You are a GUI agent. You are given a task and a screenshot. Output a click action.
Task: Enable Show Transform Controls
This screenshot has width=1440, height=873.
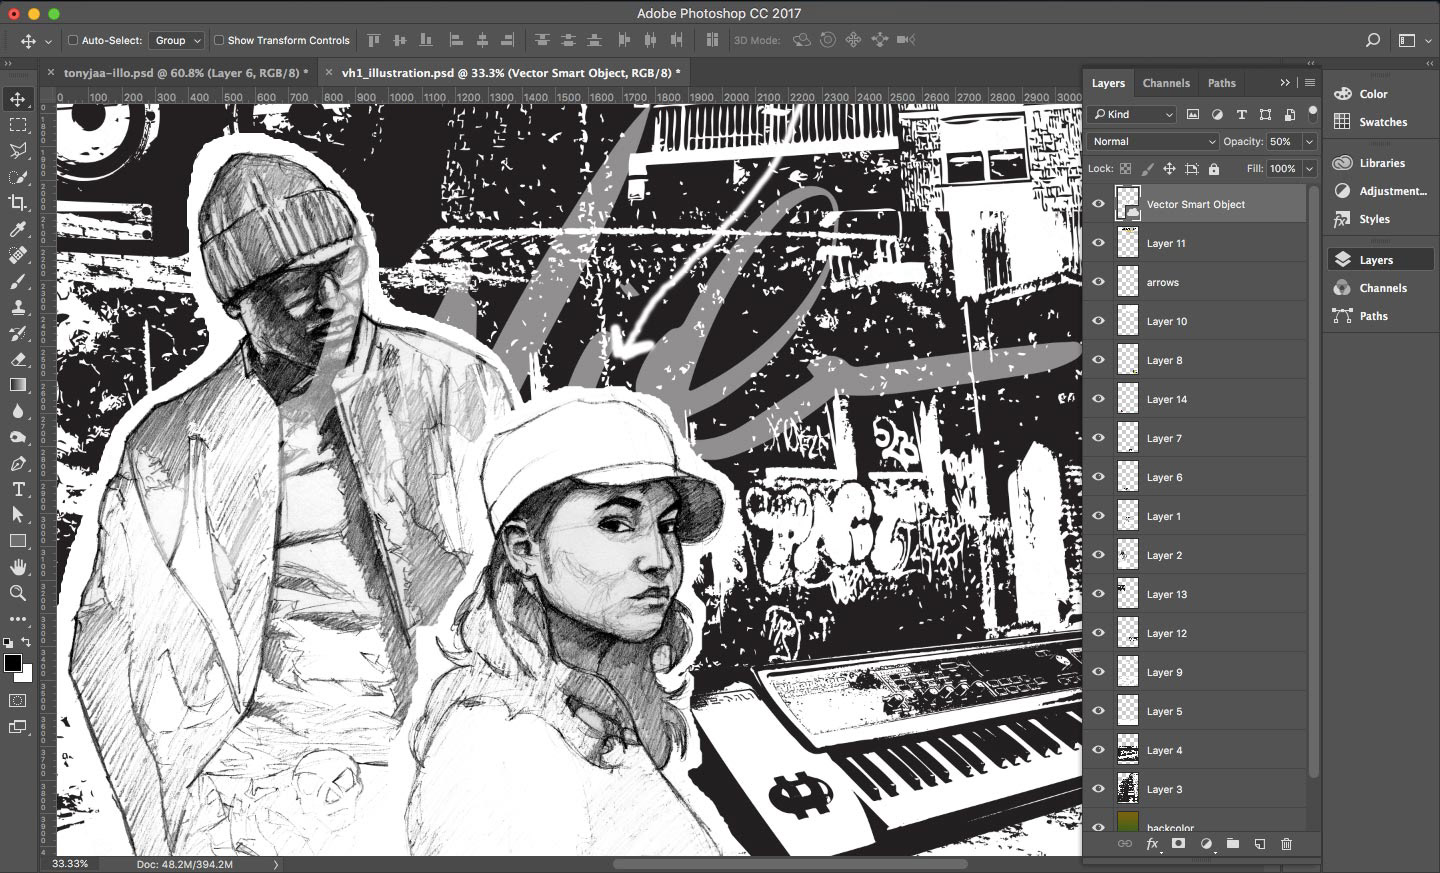219,40
